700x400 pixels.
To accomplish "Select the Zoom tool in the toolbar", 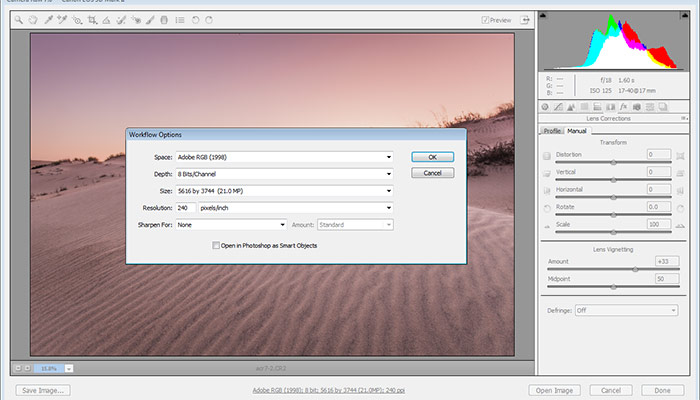I will (x=19, y=19).
